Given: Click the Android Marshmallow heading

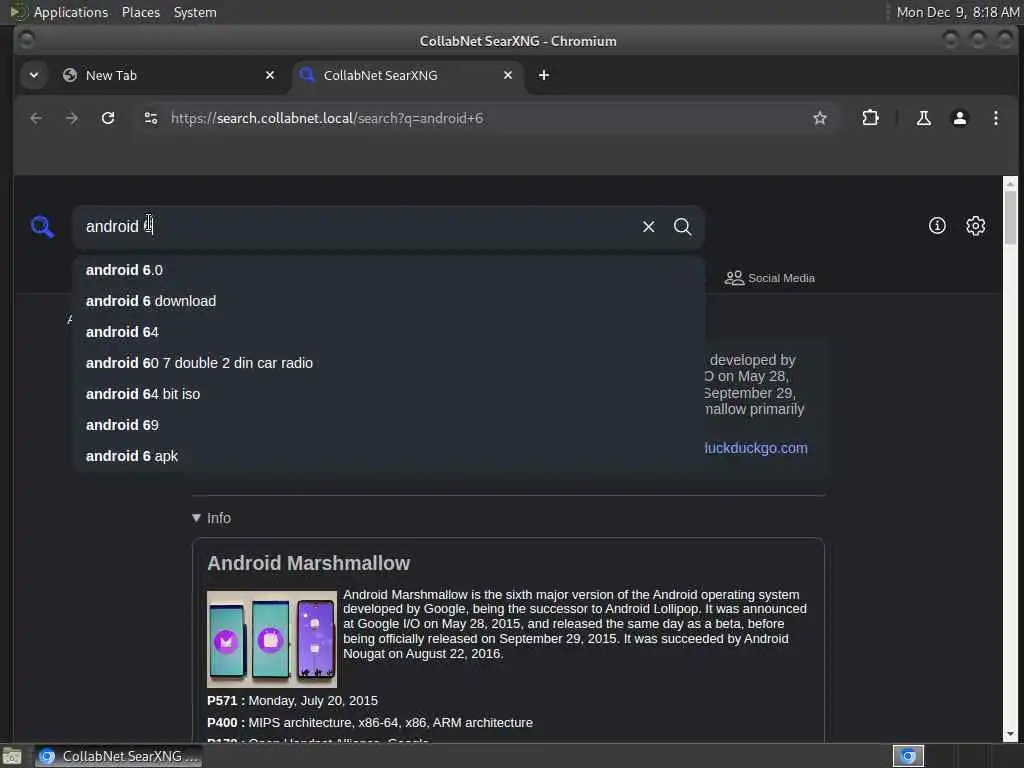Looking at the screenshot, I should (x=308, y=563).
